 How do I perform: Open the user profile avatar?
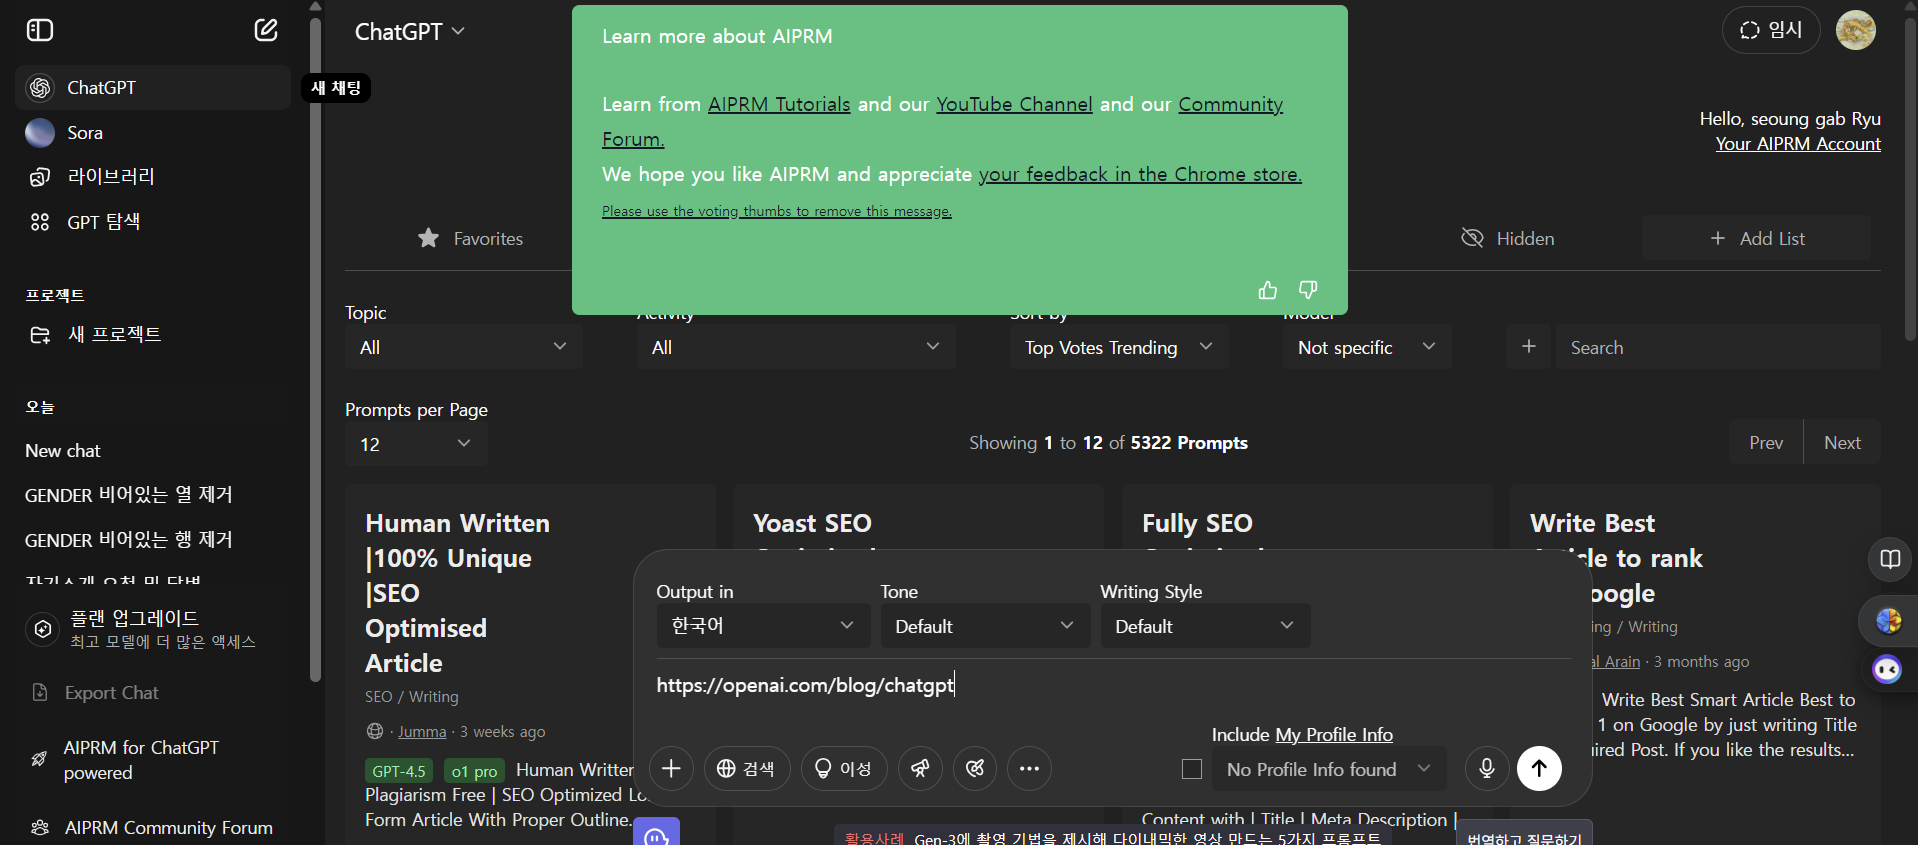(x=1856, y=30)
